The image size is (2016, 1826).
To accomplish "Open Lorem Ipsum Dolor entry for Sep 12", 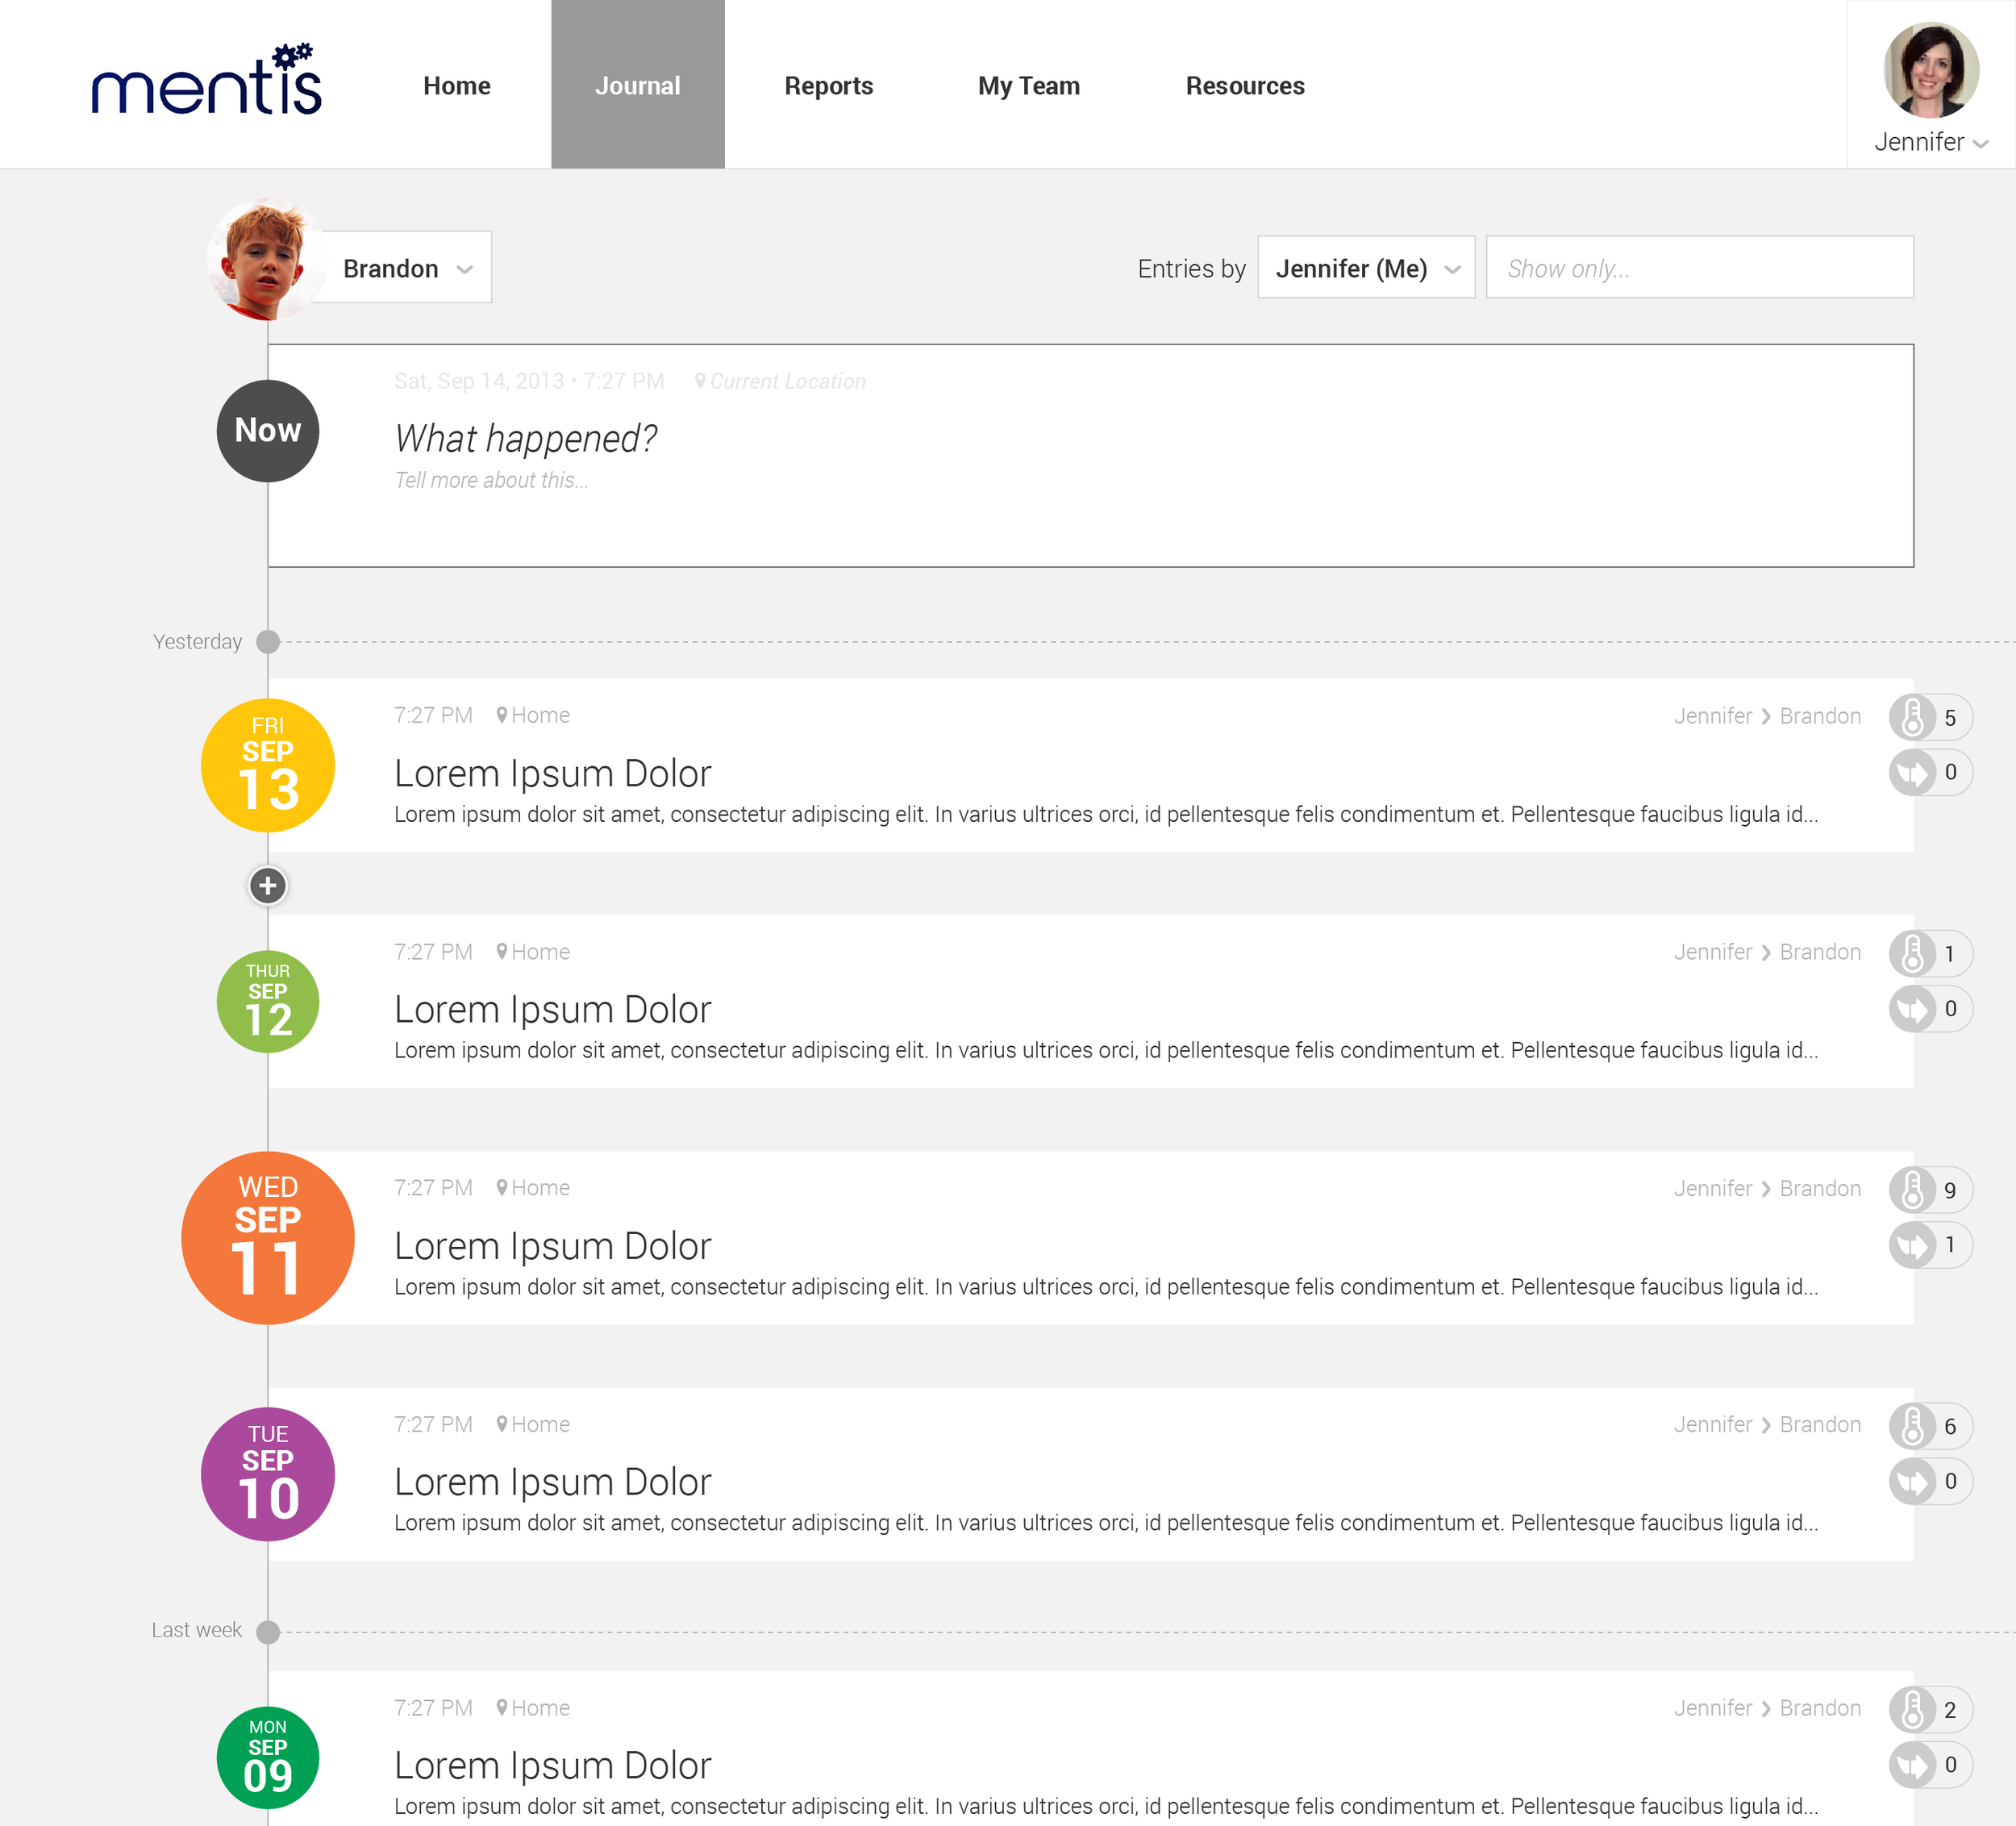I will [x=552, y=1009].
